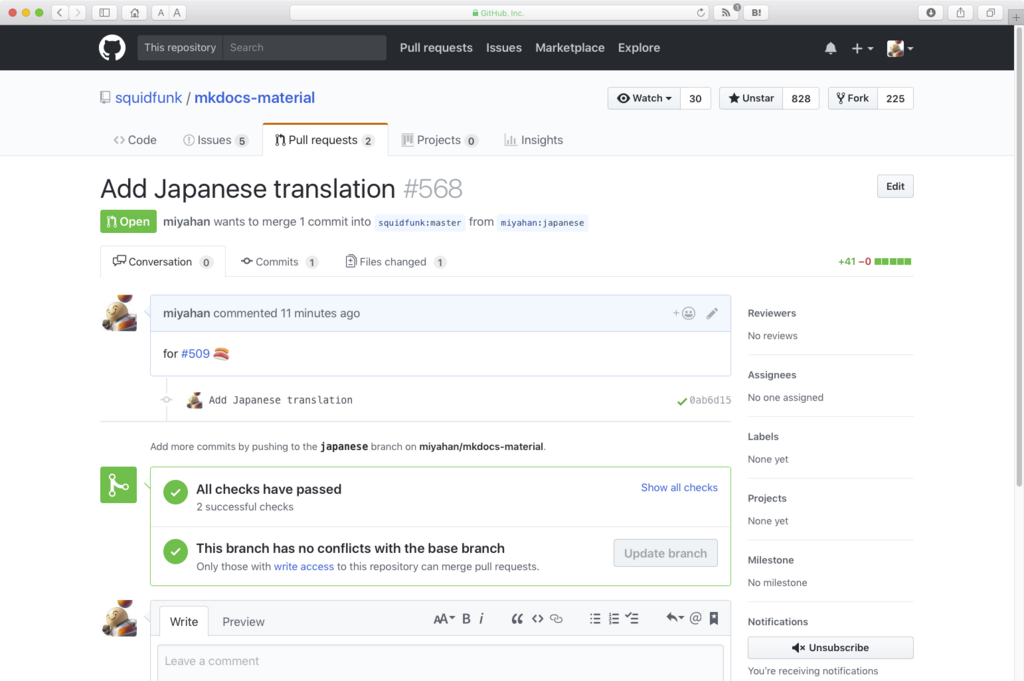Insert code formatting
Viewport: 1024px width, 681px height.
537,618
